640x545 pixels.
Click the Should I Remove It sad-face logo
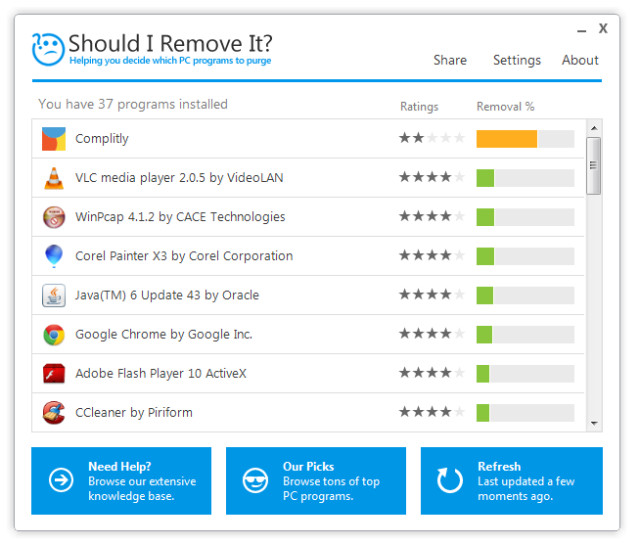pyautogui.click(x=48, y=49)
